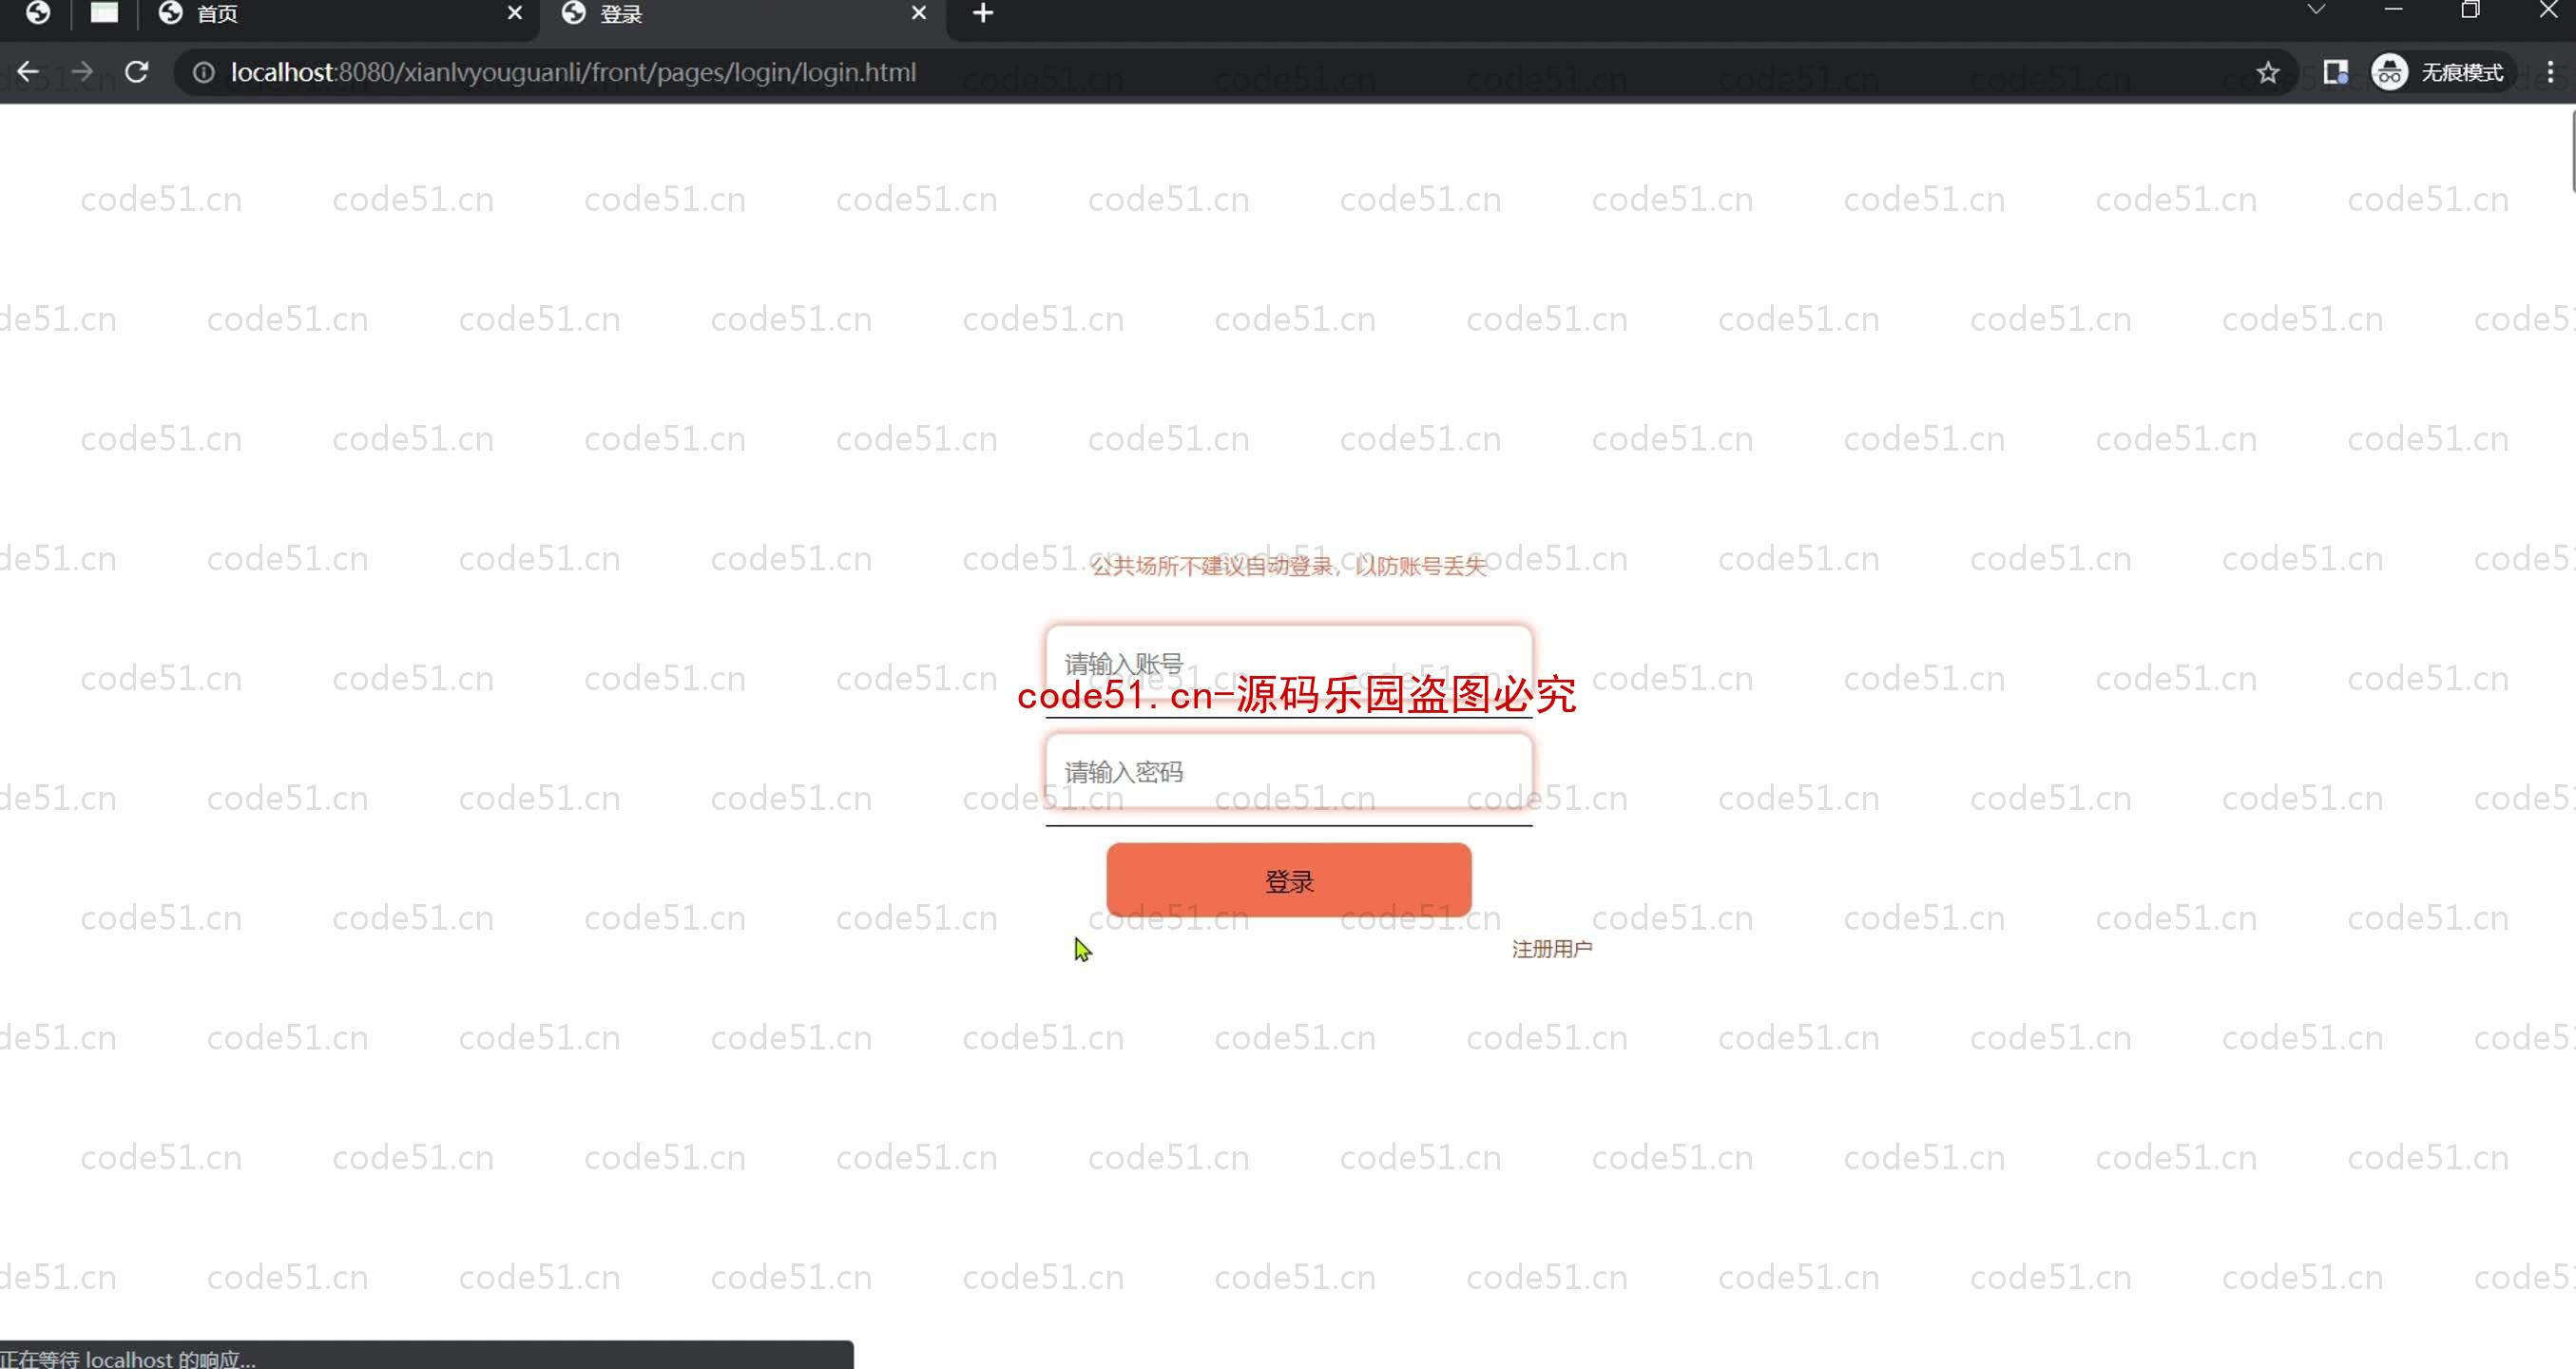Click the browser back arrow
Image resolution: width=2576 pixels, height=1369 pixels.
(28, 72)
